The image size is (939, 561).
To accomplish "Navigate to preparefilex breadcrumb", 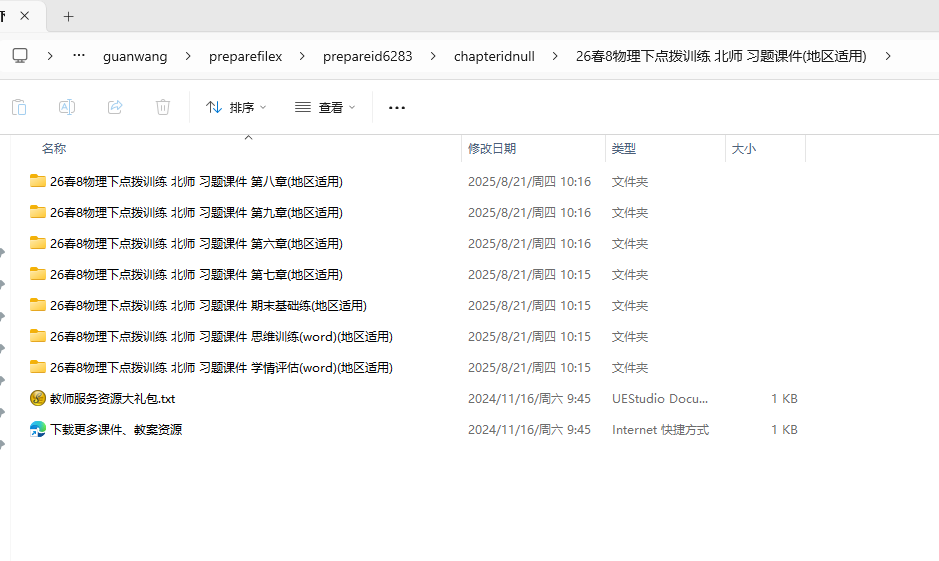I will click(246, 56).
